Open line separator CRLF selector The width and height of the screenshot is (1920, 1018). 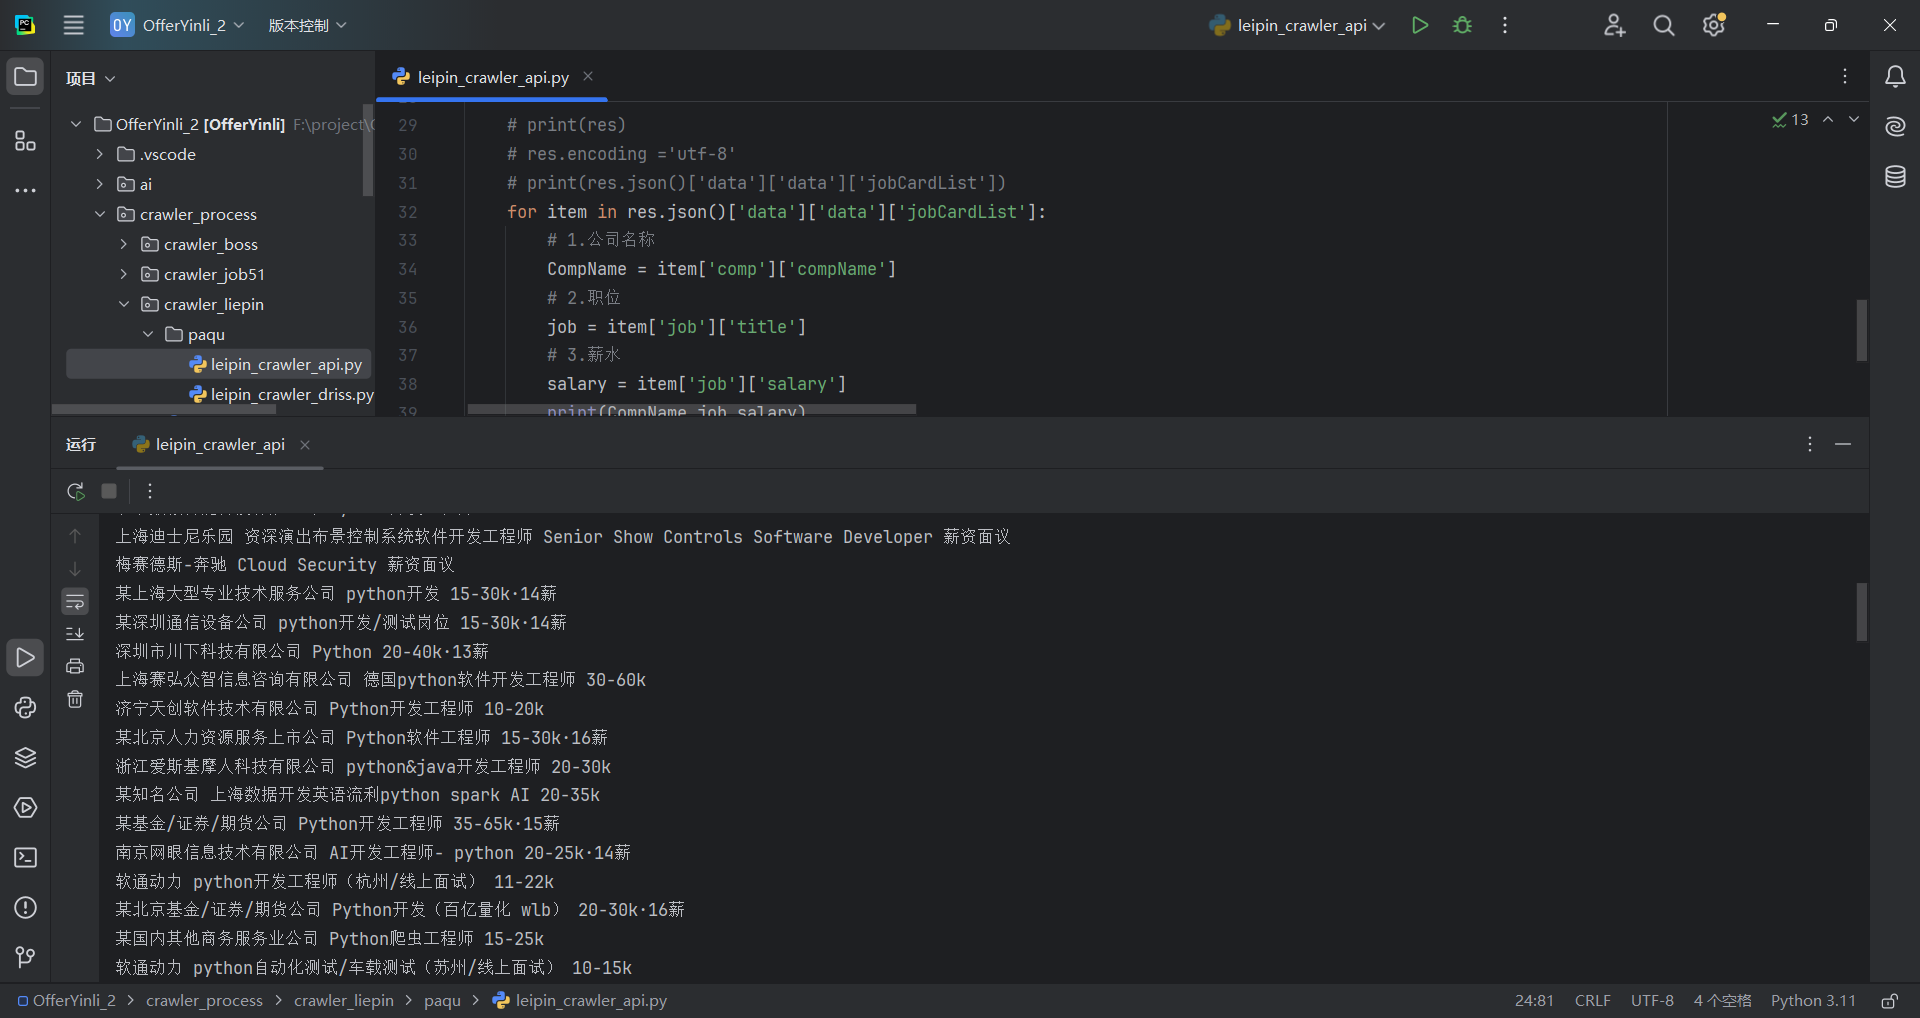click(x=1592, y=1001)
